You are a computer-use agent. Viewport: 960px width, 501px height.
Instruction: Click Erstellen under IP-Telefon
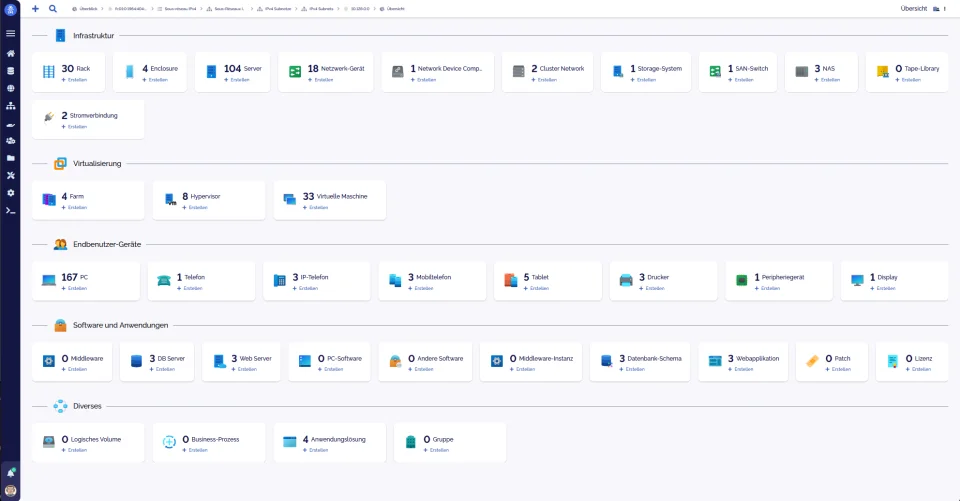coord(306,288)
